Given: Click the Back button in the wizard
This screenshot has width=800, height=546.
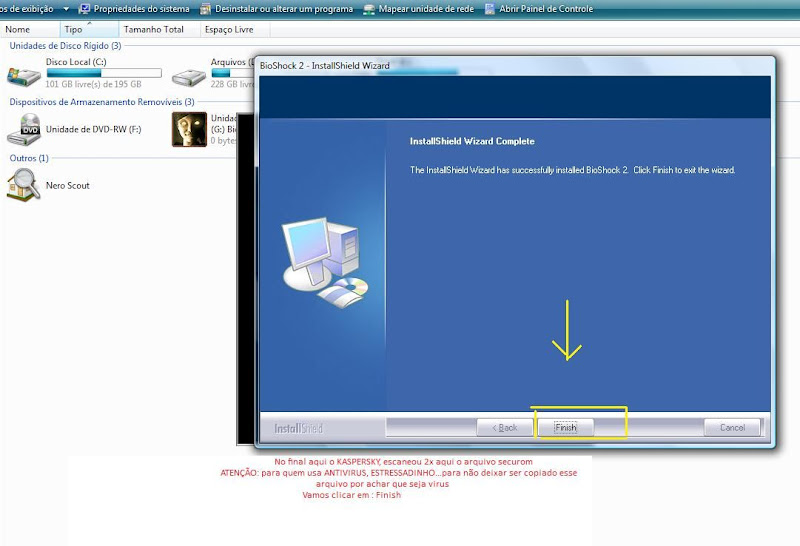Looking at the screenshot, I should click(504, 428).
